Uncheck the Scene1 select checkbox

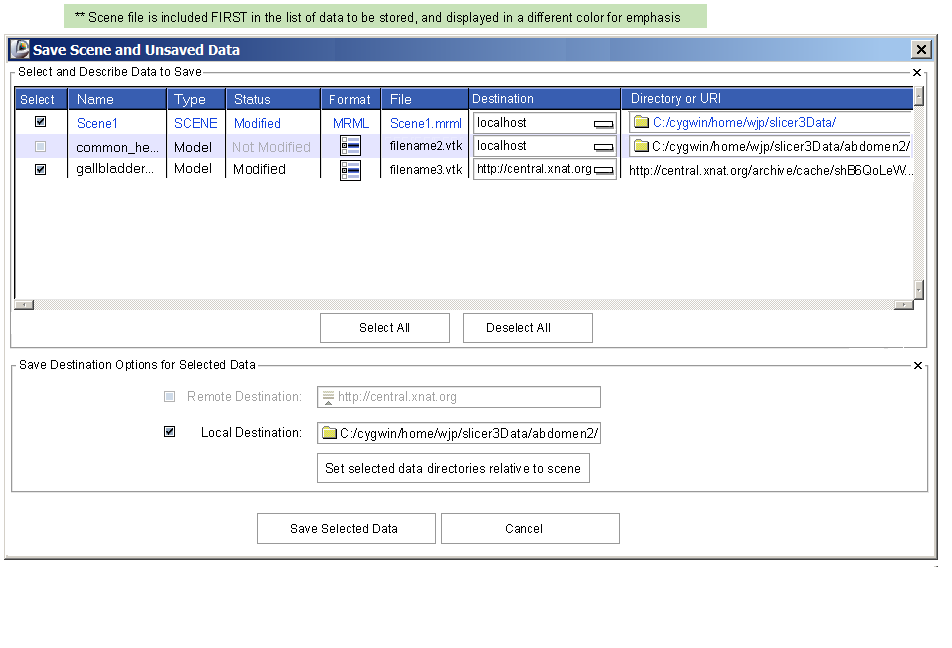click(41, 122)
